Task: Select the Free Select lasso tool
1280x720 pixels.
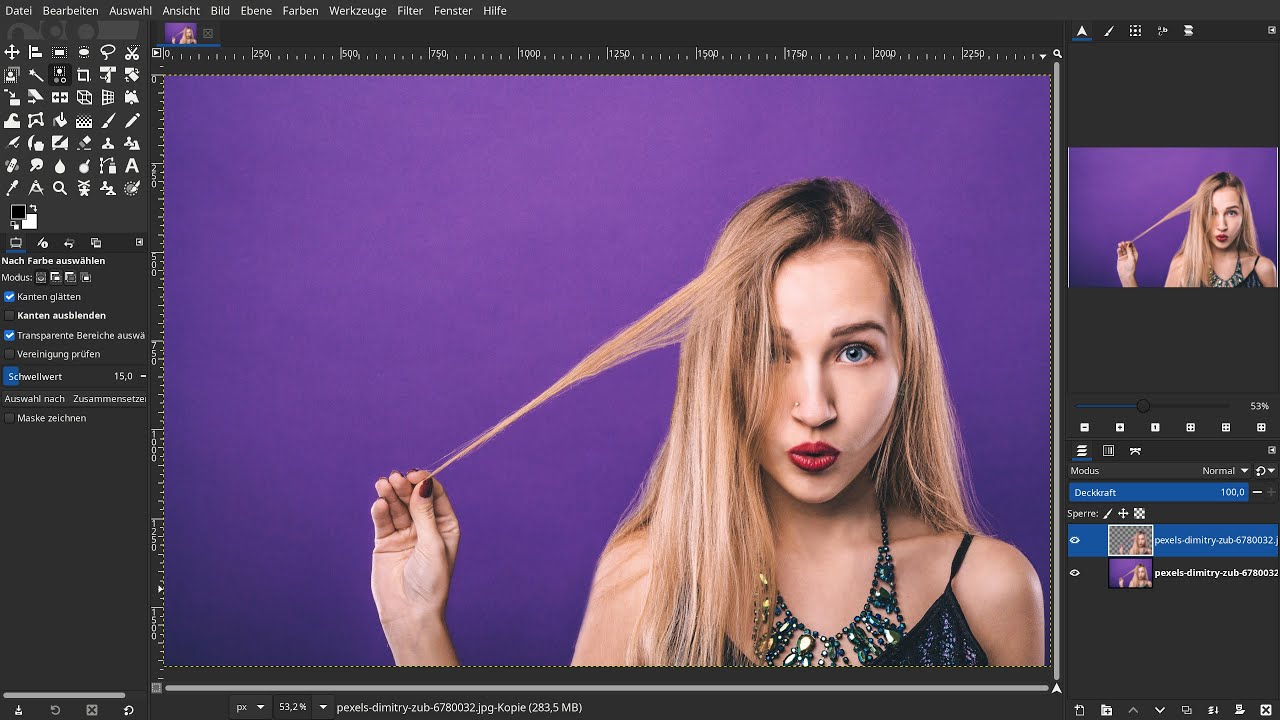Action: pos(108,51)
